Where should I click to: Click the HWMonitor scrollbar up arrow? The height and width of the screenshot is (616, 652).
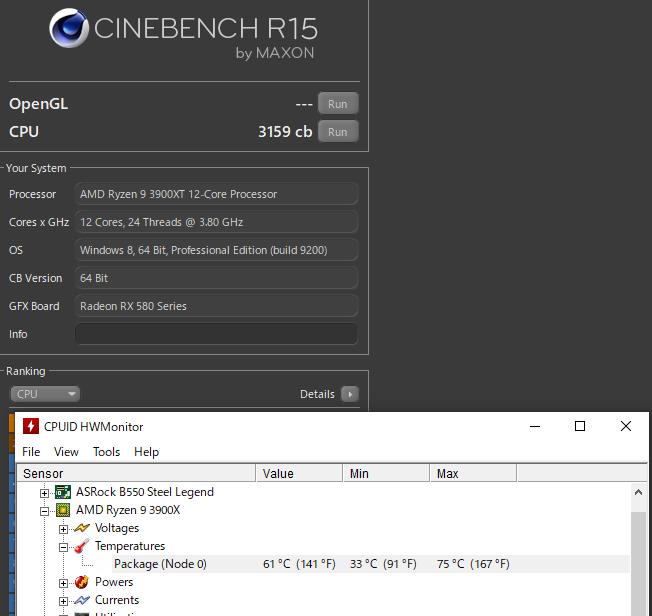[638, 492]
